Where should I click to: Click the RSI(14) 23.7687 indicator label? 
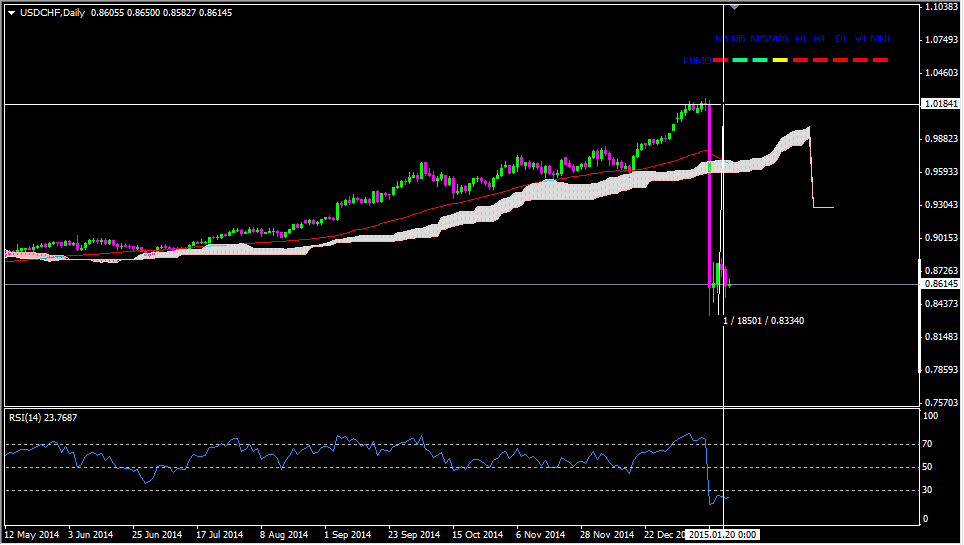pyautogui.click(x=43, y=418)
